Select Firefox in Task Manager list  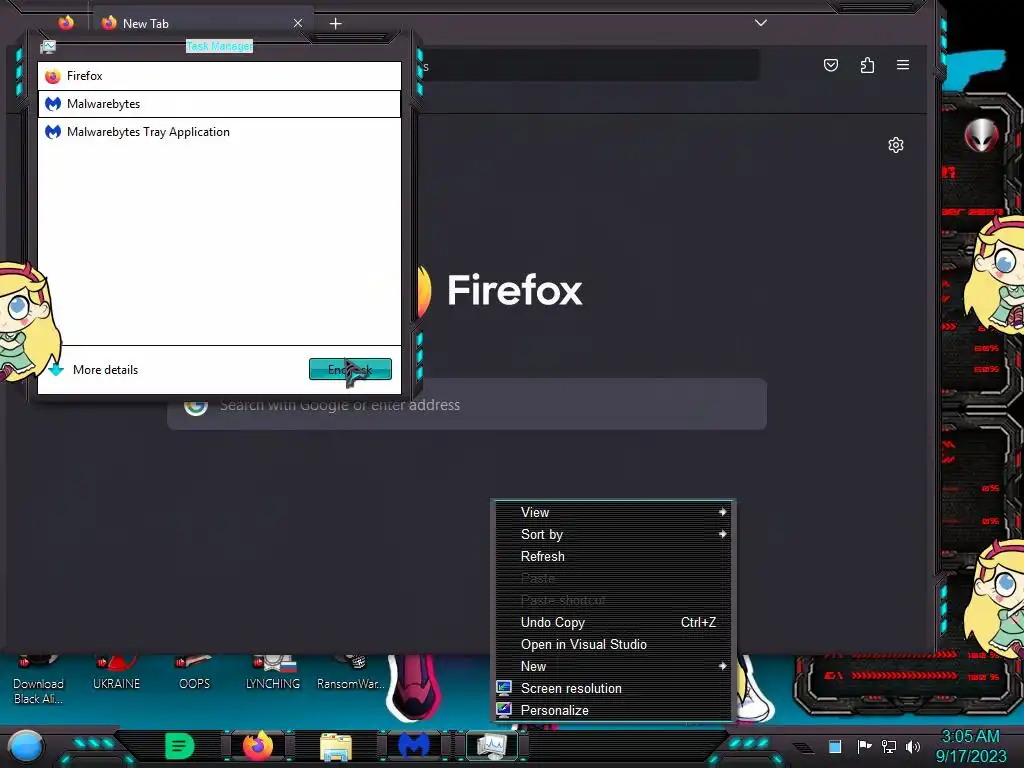(219, 76)
